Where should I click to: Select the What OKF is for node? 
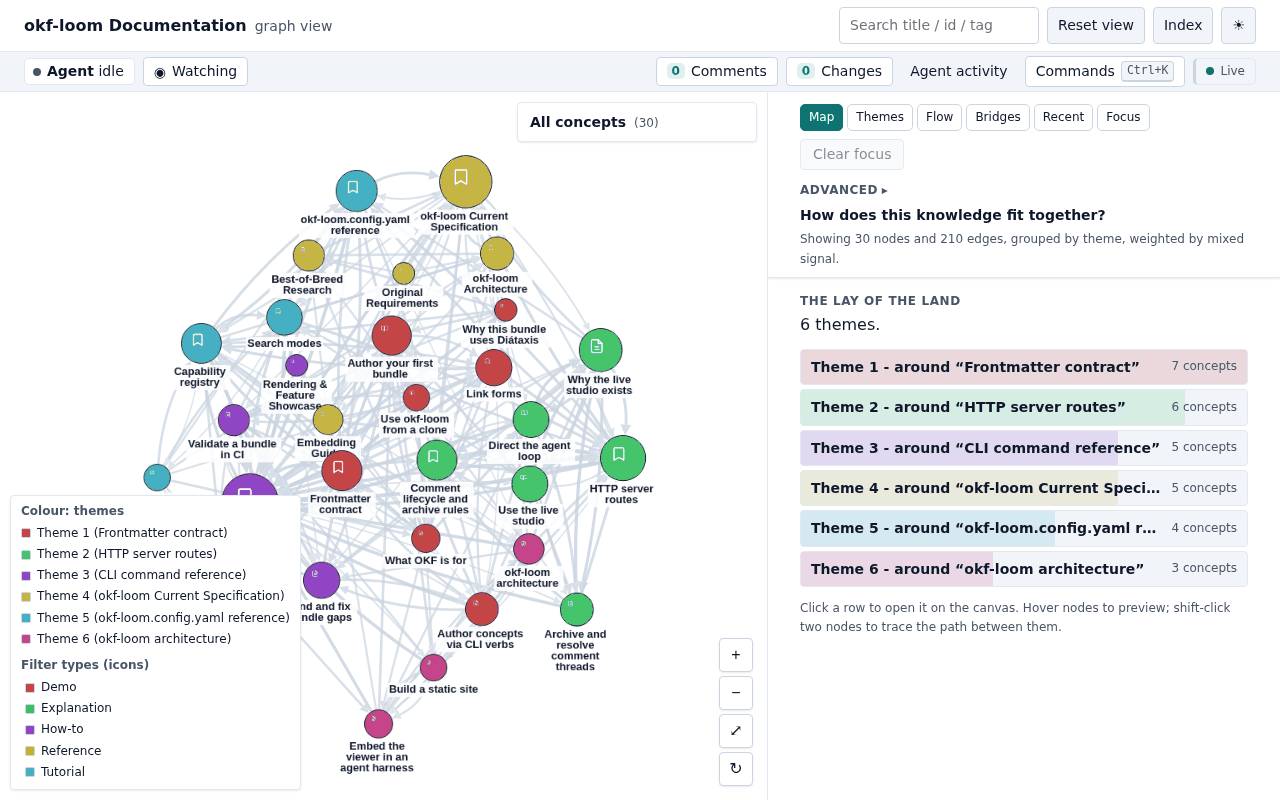[425, 538]
